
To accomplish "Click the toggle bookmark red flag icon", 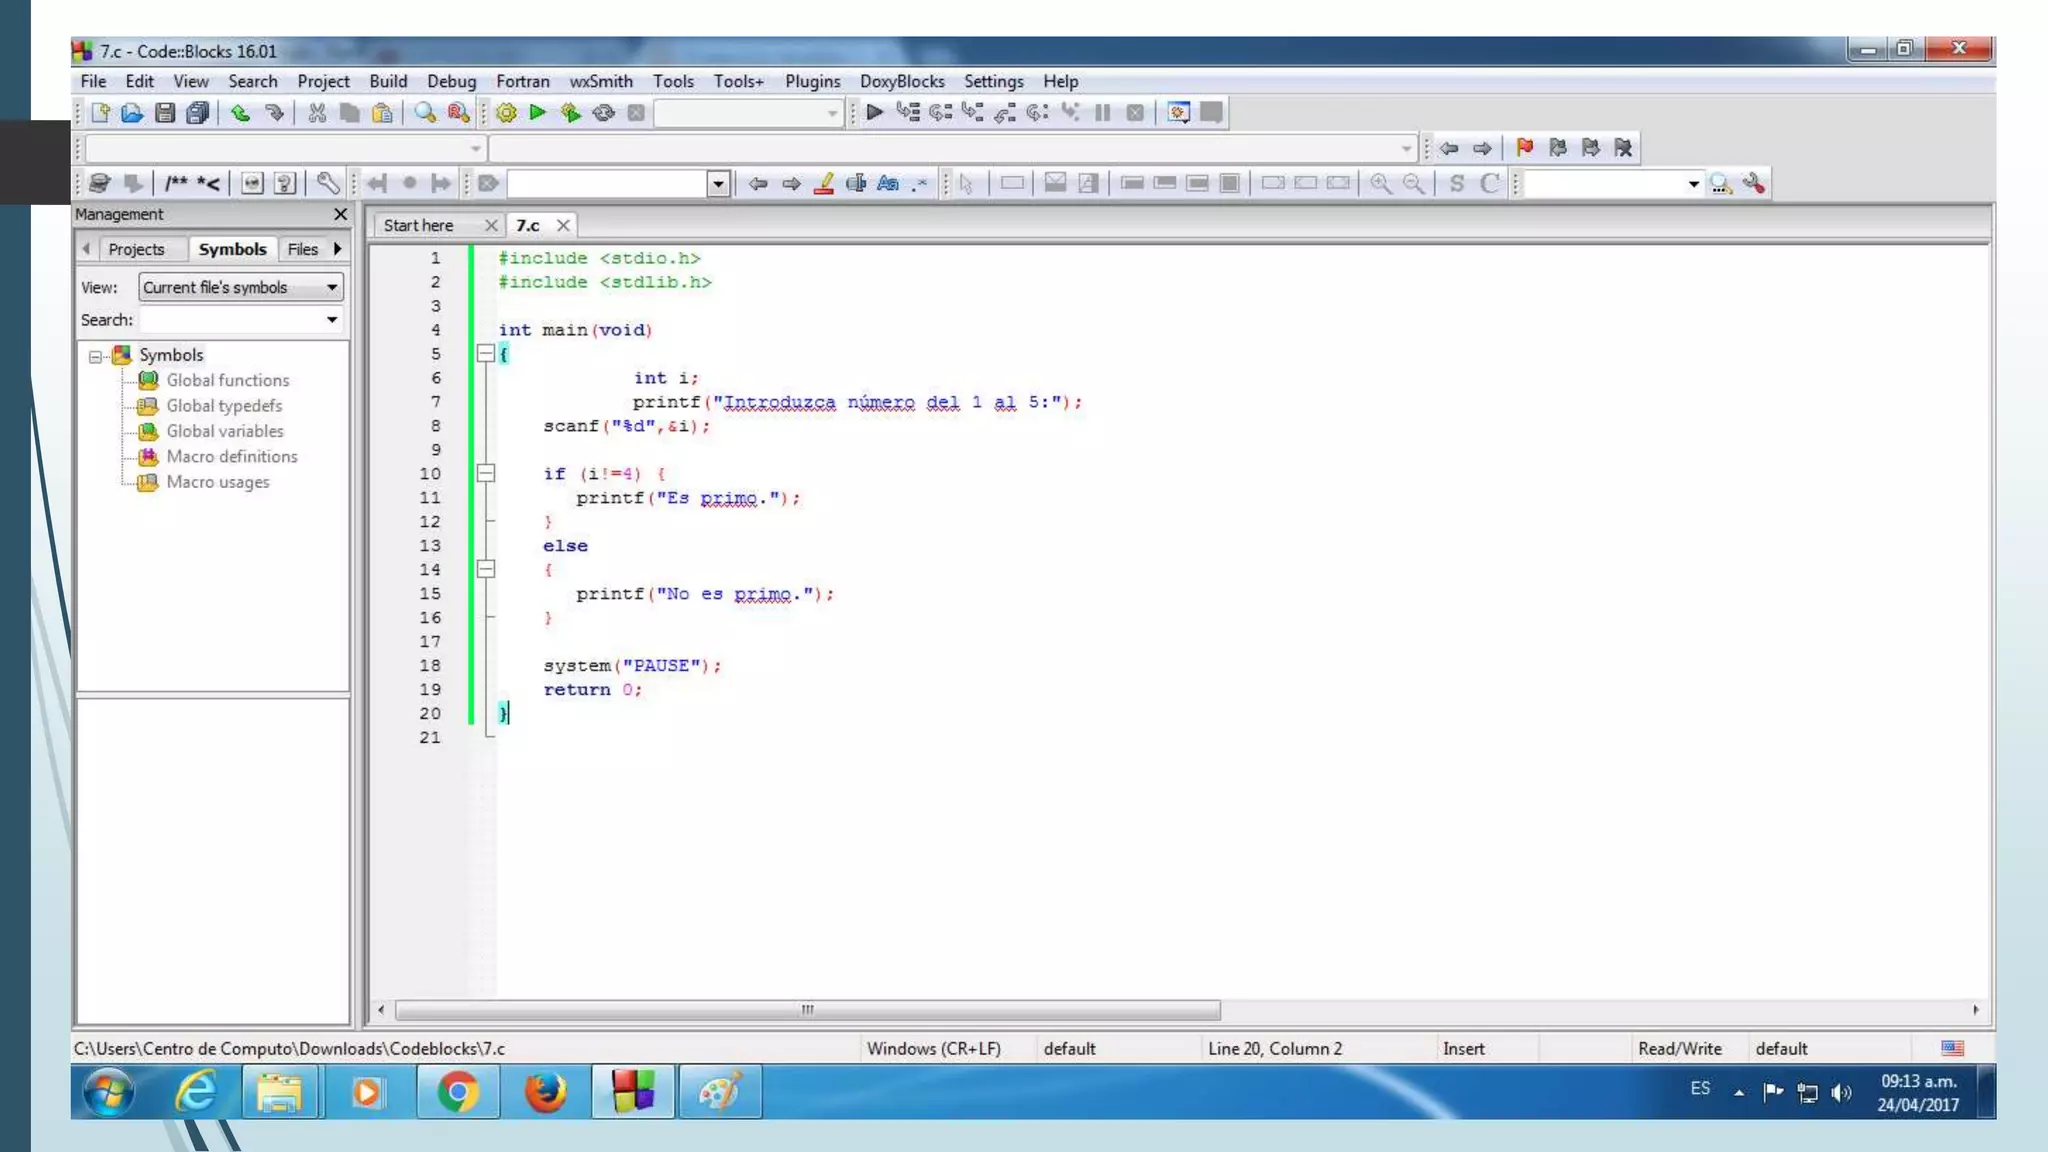I will click(x=1524, y=148).
